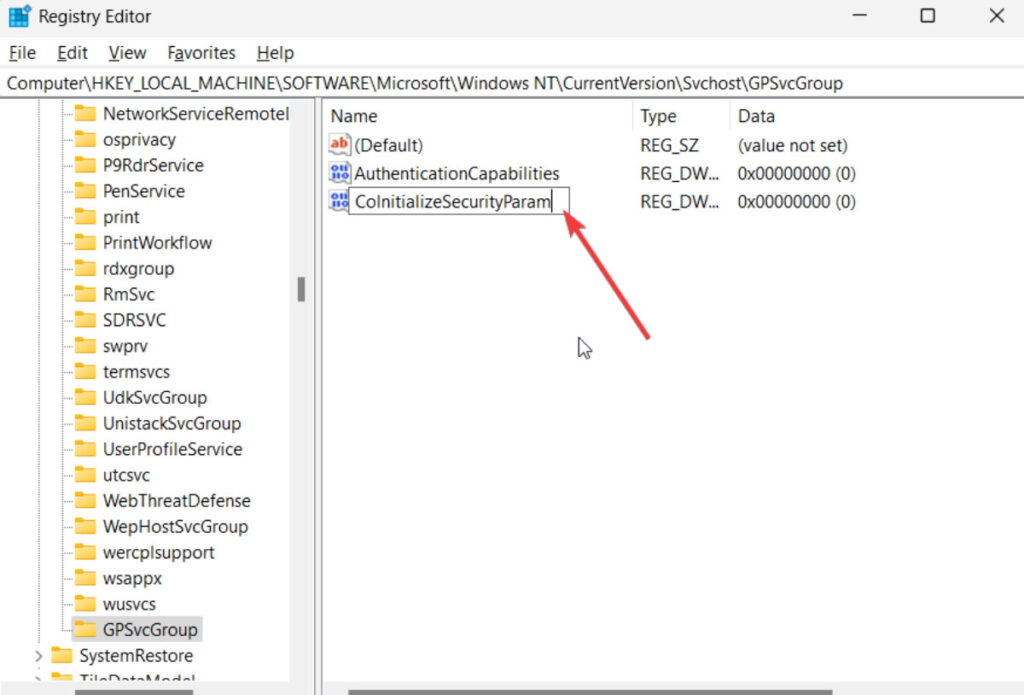Select the SDRSVC folder icon

[x=85, y=320]
